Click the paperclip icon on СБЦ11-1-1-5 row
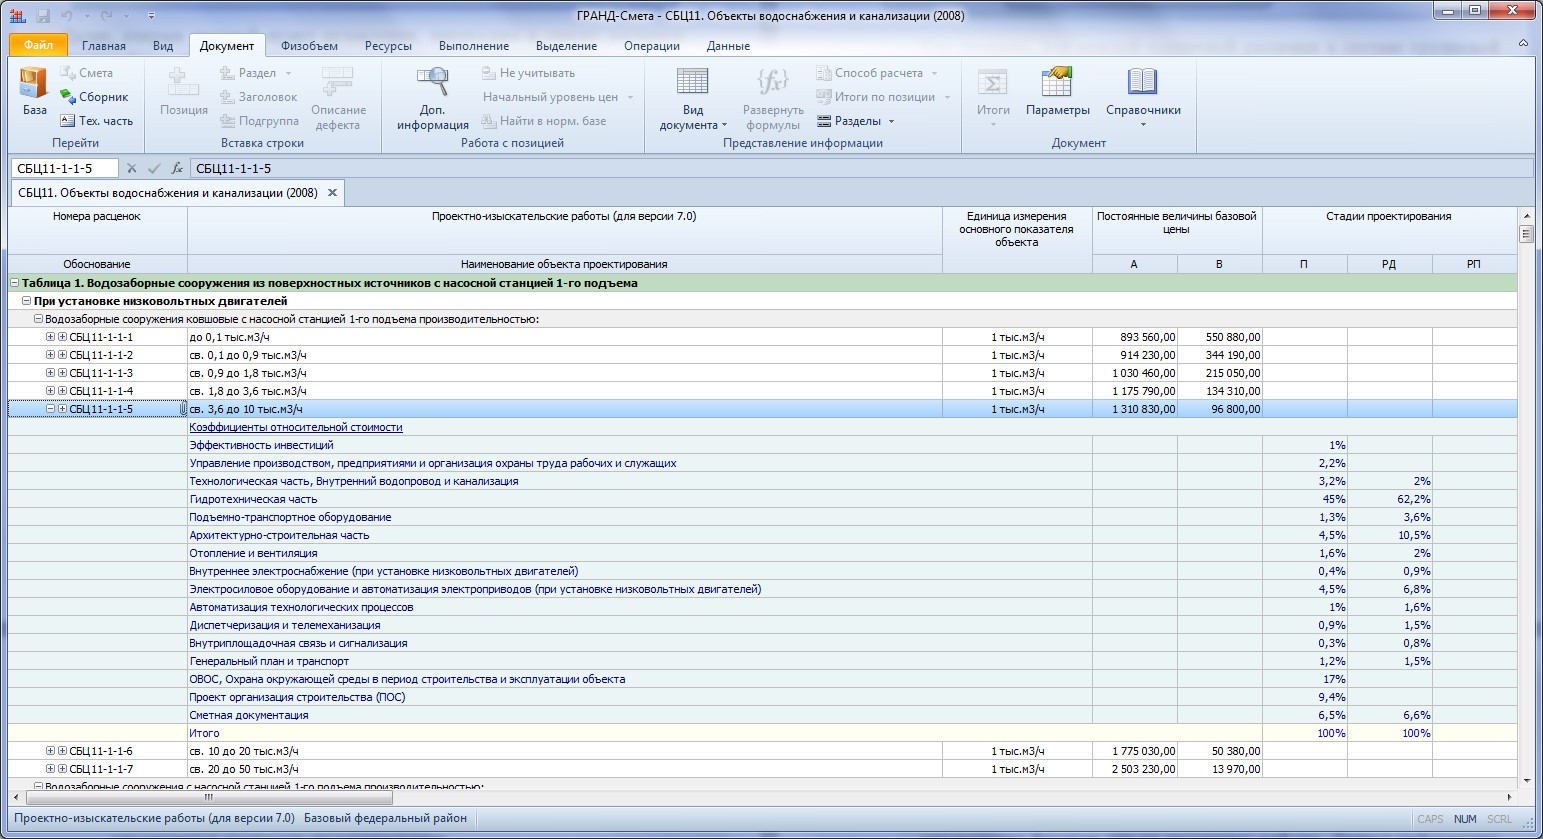The image size is (1543, 839). click(182, 409)
